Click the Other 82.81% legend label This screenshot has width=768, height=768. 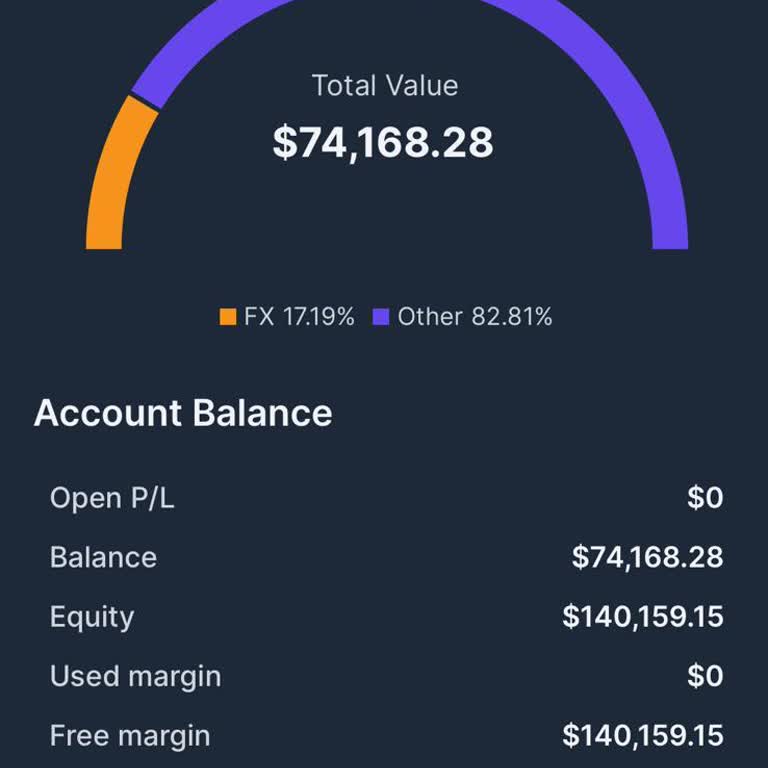pos(474,317)
